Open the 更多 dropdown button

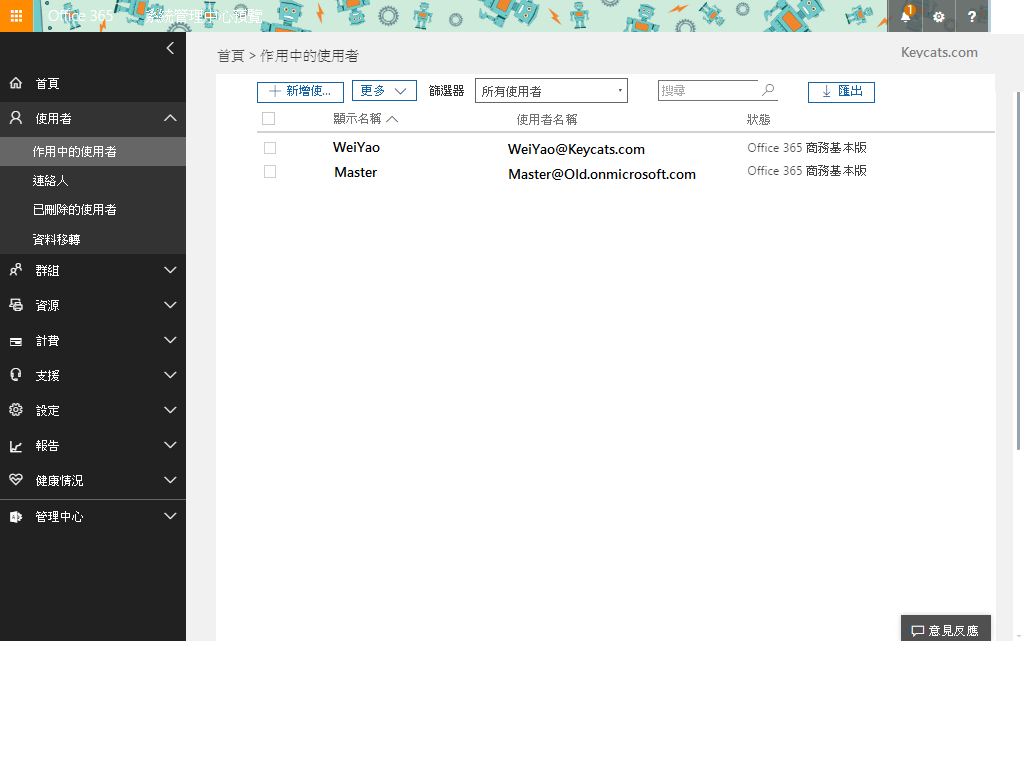point(384,91)
